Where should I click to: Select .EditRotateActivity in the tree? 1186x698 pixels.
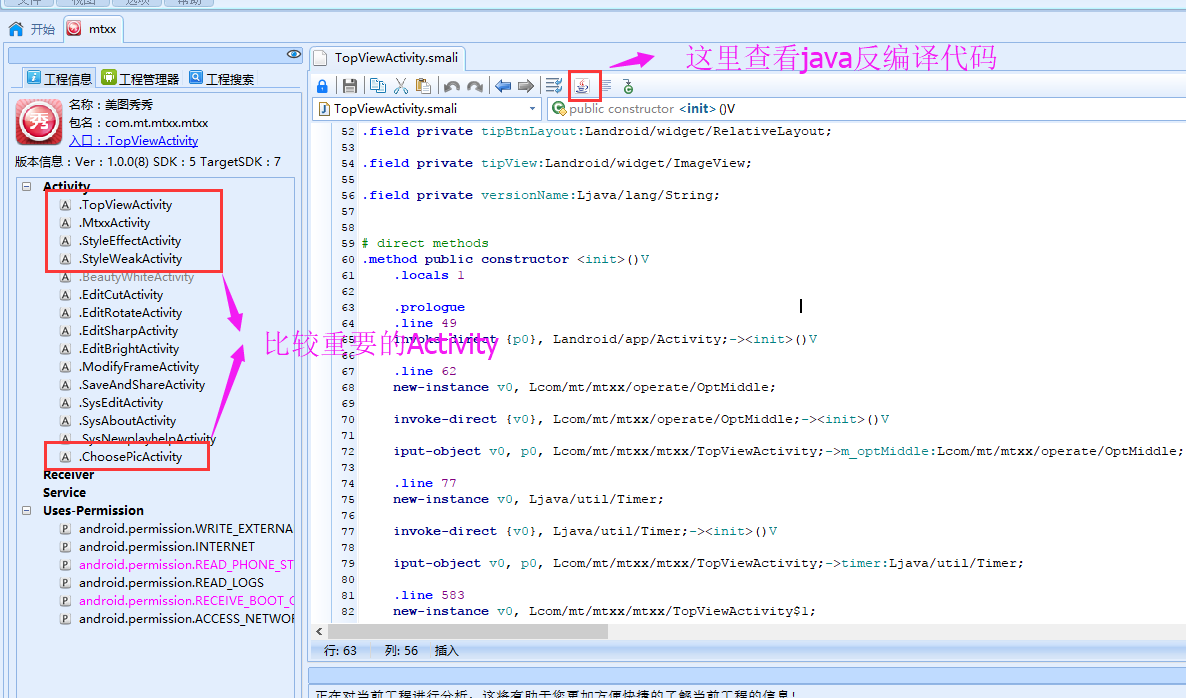[130, 313]
